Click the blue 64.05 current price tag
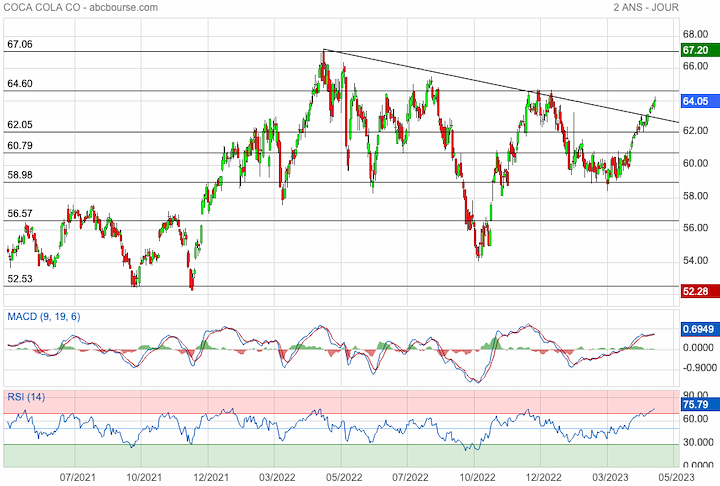720x486 pixels. click(700, 101)
